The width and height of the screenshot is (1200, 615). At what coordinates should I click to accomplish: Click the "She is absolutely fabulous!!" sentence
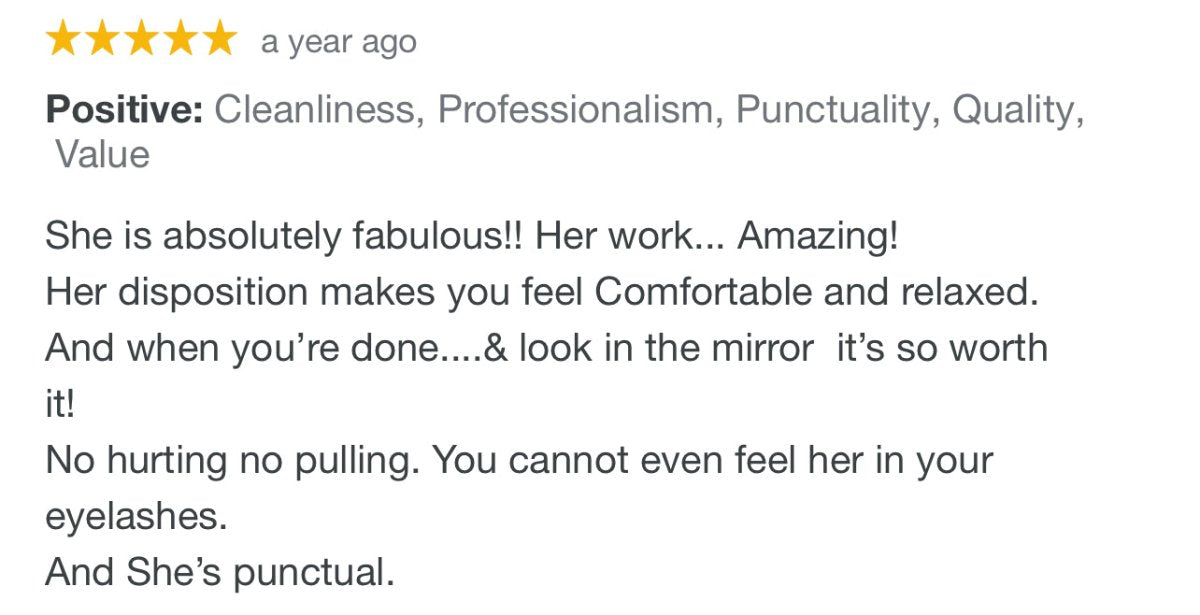(284, 237)
